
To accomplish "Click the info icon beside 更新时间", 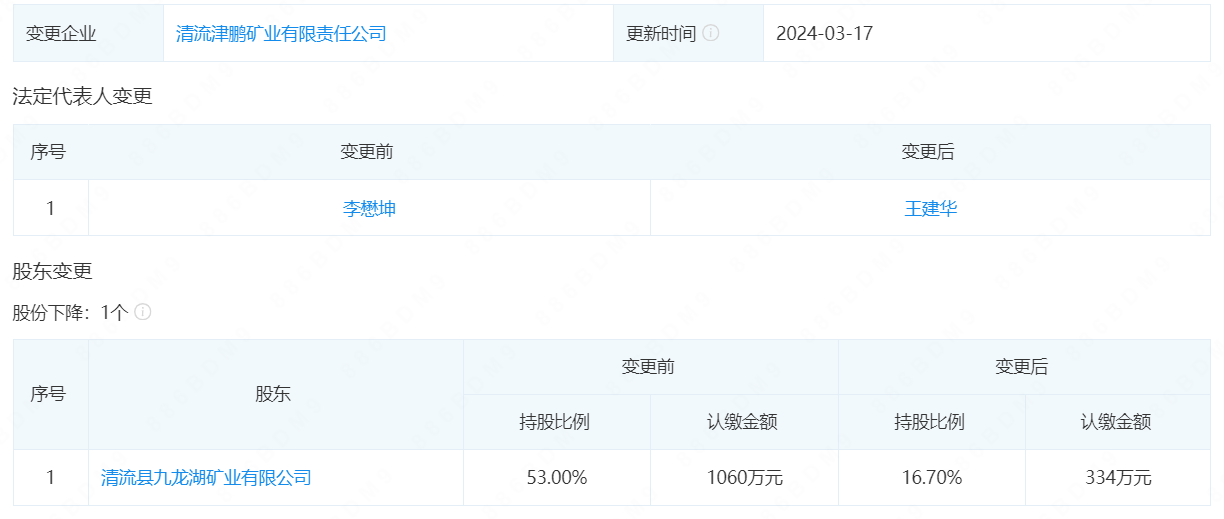I will (711, 33).
